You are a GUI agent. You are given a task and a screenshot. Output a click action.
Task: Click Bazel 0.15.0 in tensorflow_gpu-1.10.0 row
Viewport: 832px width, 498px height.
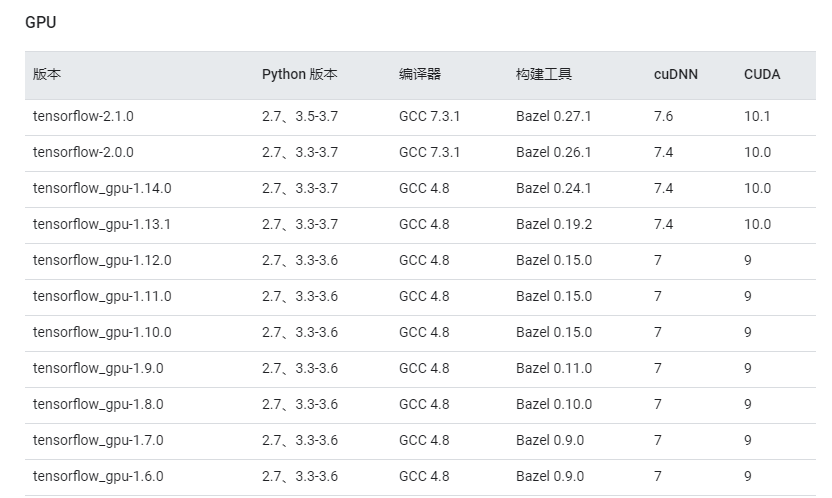click(x=553, y=333)
